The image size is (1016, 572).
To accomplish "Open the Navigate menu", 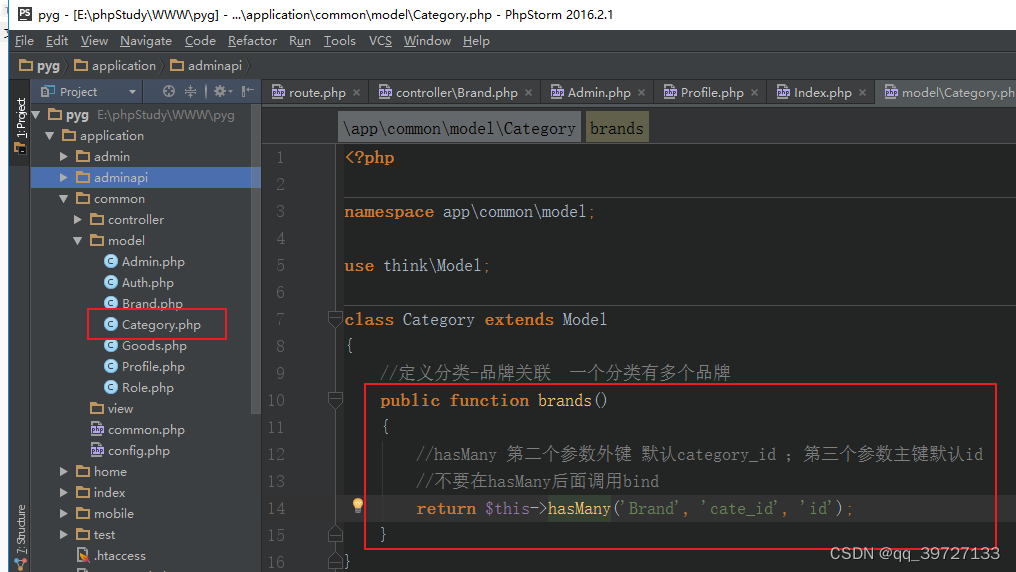I will [146, 41].
